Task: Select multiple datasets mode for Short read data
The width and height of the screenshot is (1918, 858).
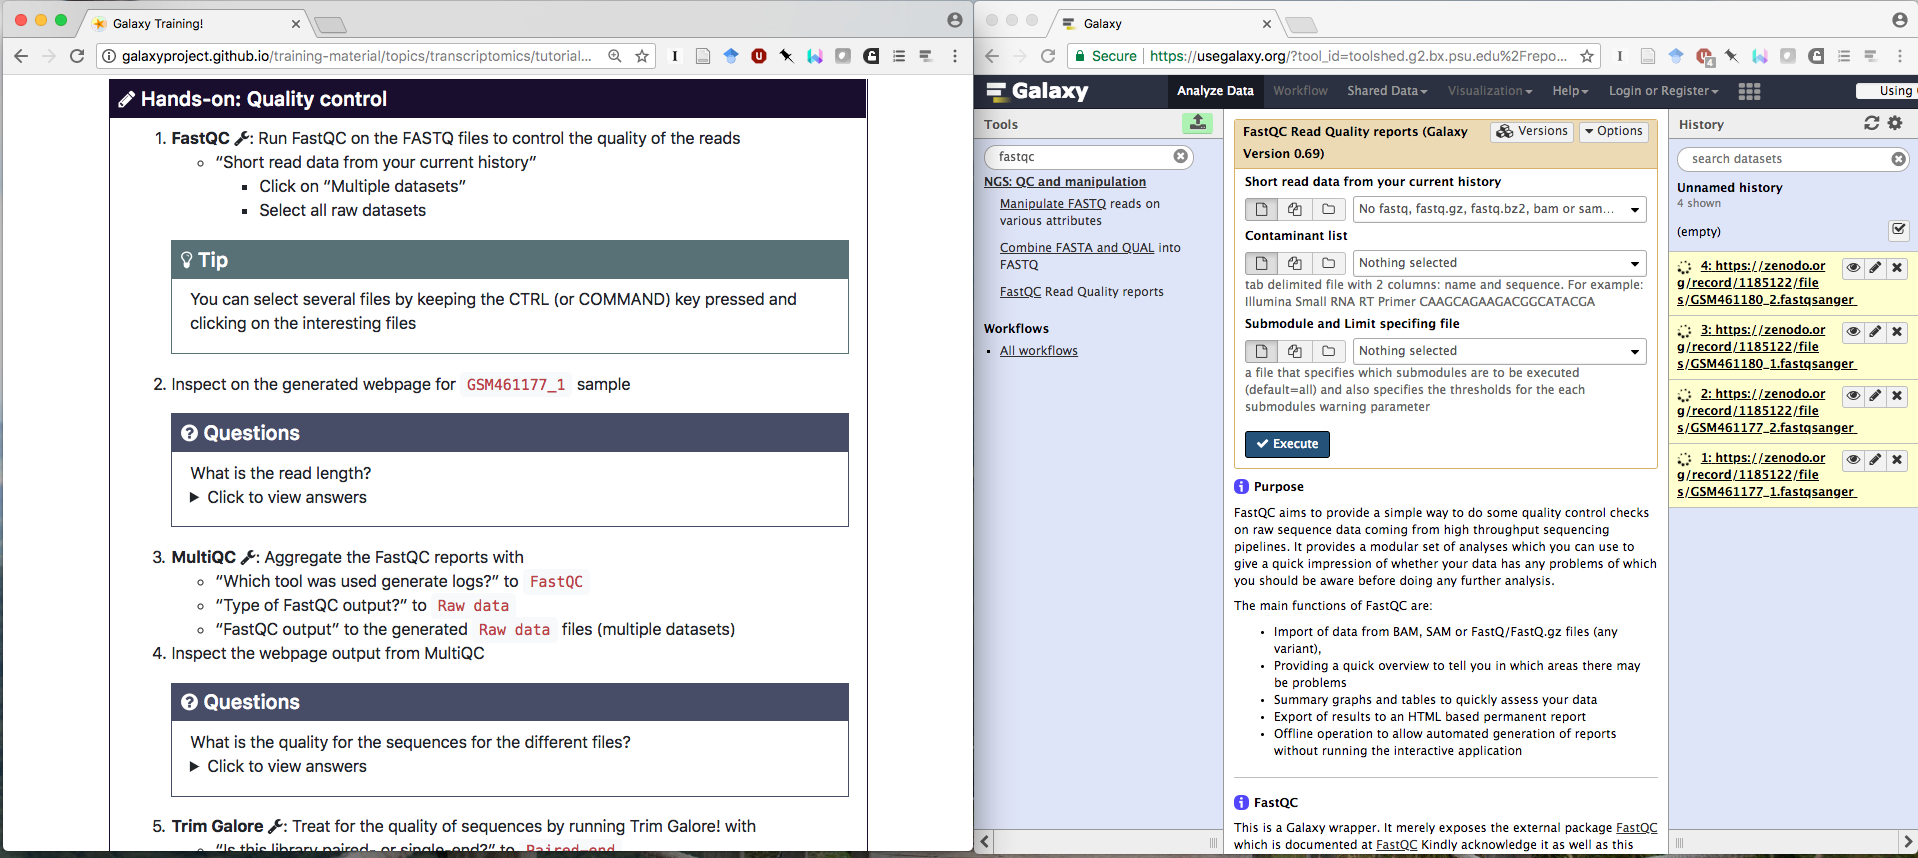Action: click(1295, 209)
